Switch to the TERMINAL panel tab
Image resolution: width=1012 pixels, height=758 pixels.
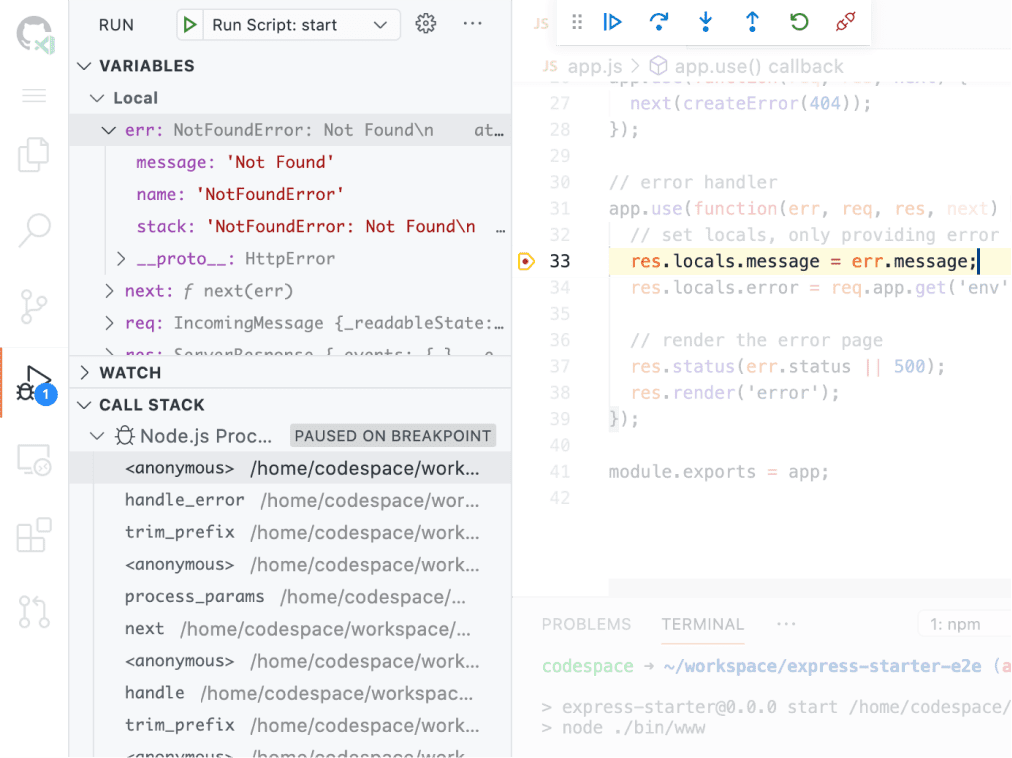tap(702, 624)
